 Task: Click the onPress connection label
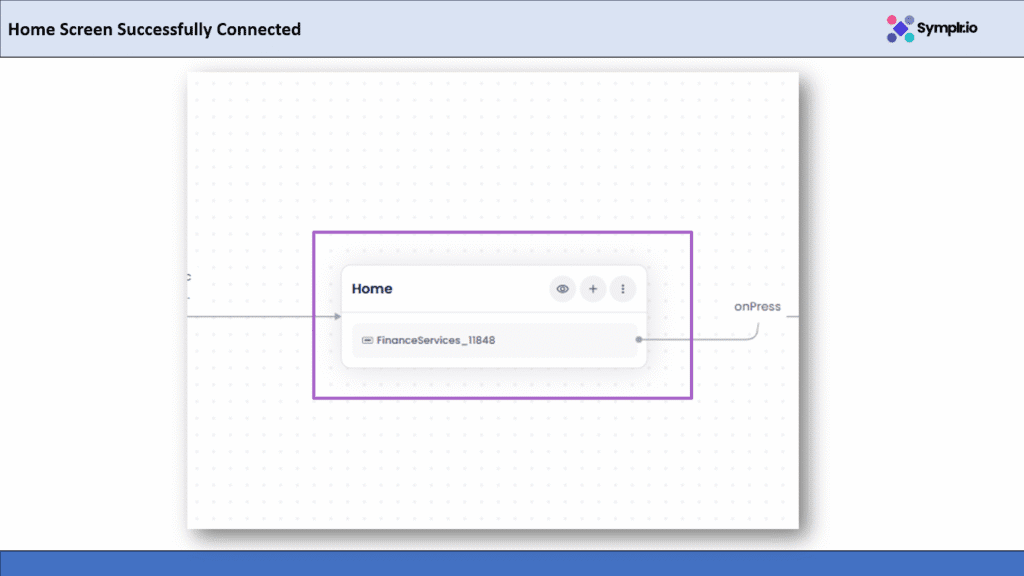pyautogui.click(x=757, y=307)
